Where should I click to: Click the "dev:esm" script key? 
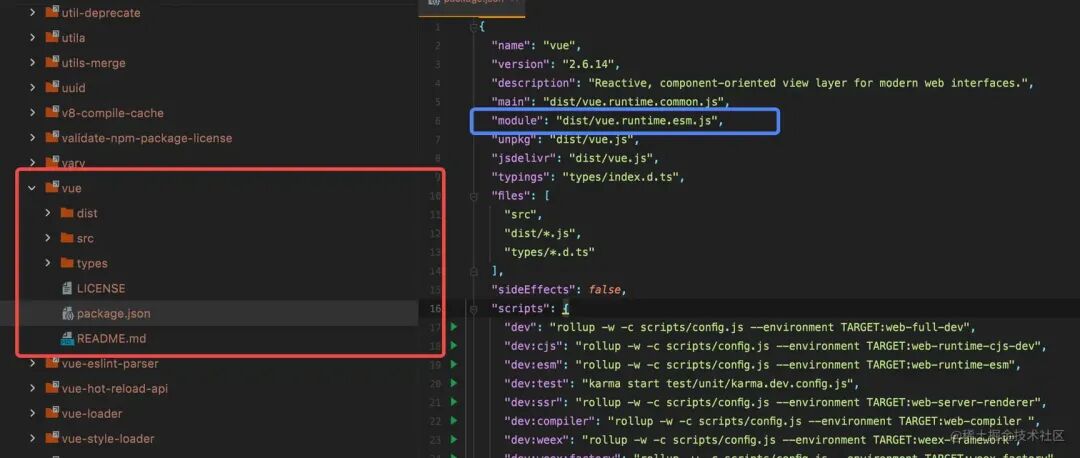click(533, 365)
